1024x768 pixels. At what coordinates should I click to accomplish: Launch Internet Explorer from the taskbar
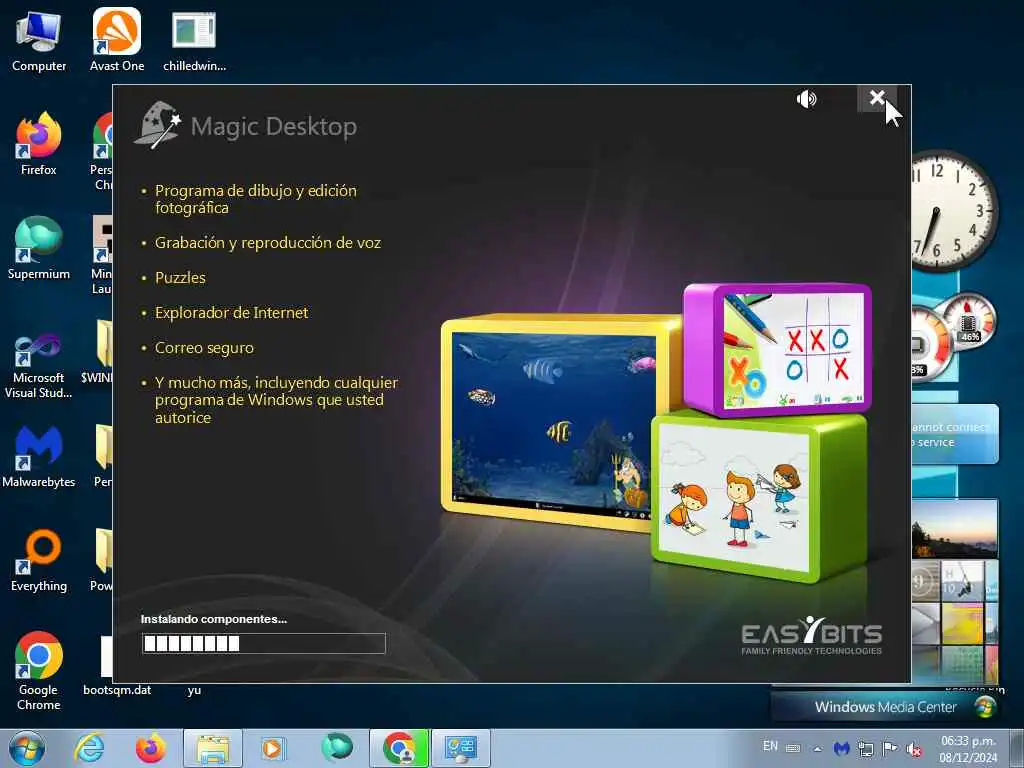89,748
